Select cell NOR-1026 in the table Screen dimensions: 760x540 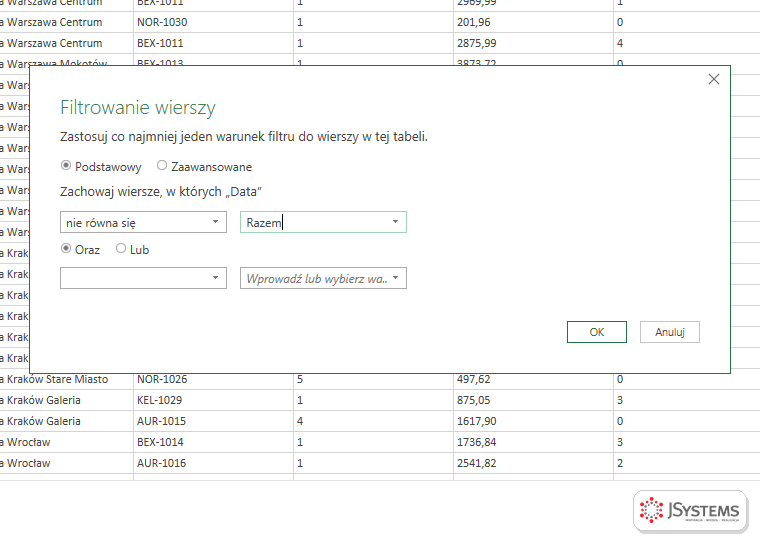pos(213,379)
